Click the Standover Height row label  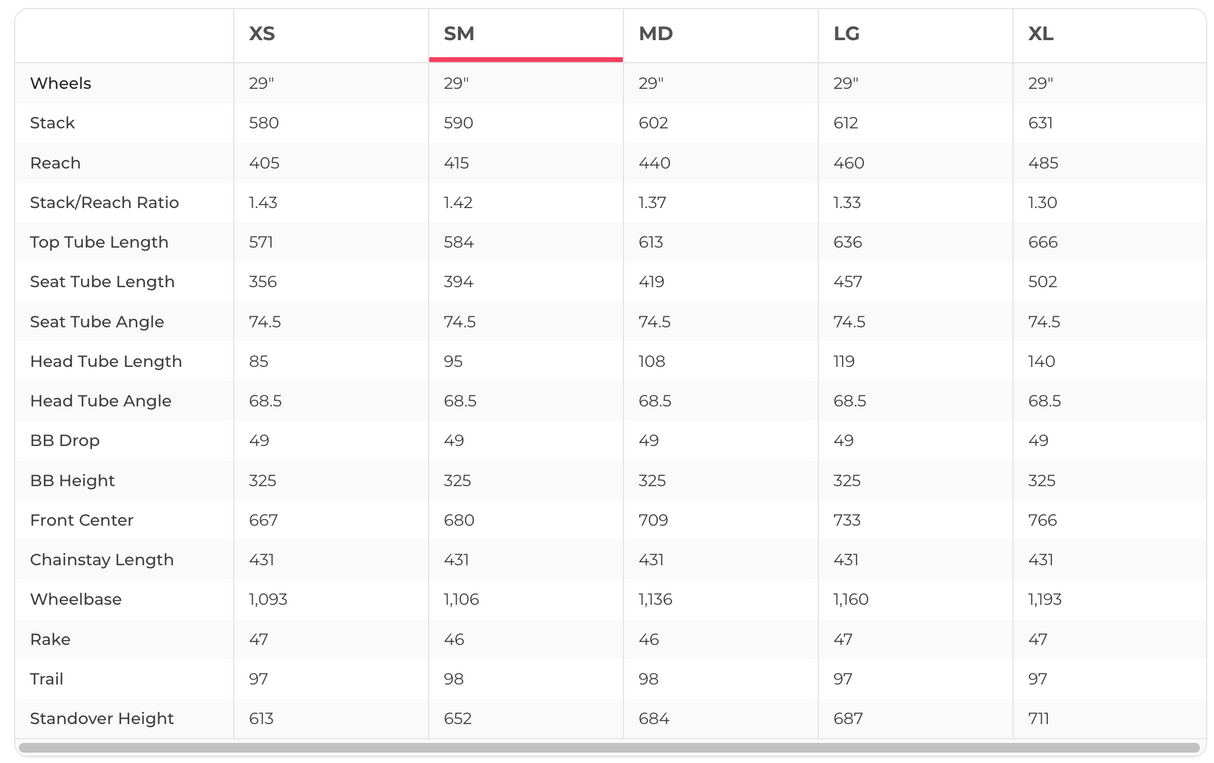tap(102, 719)
